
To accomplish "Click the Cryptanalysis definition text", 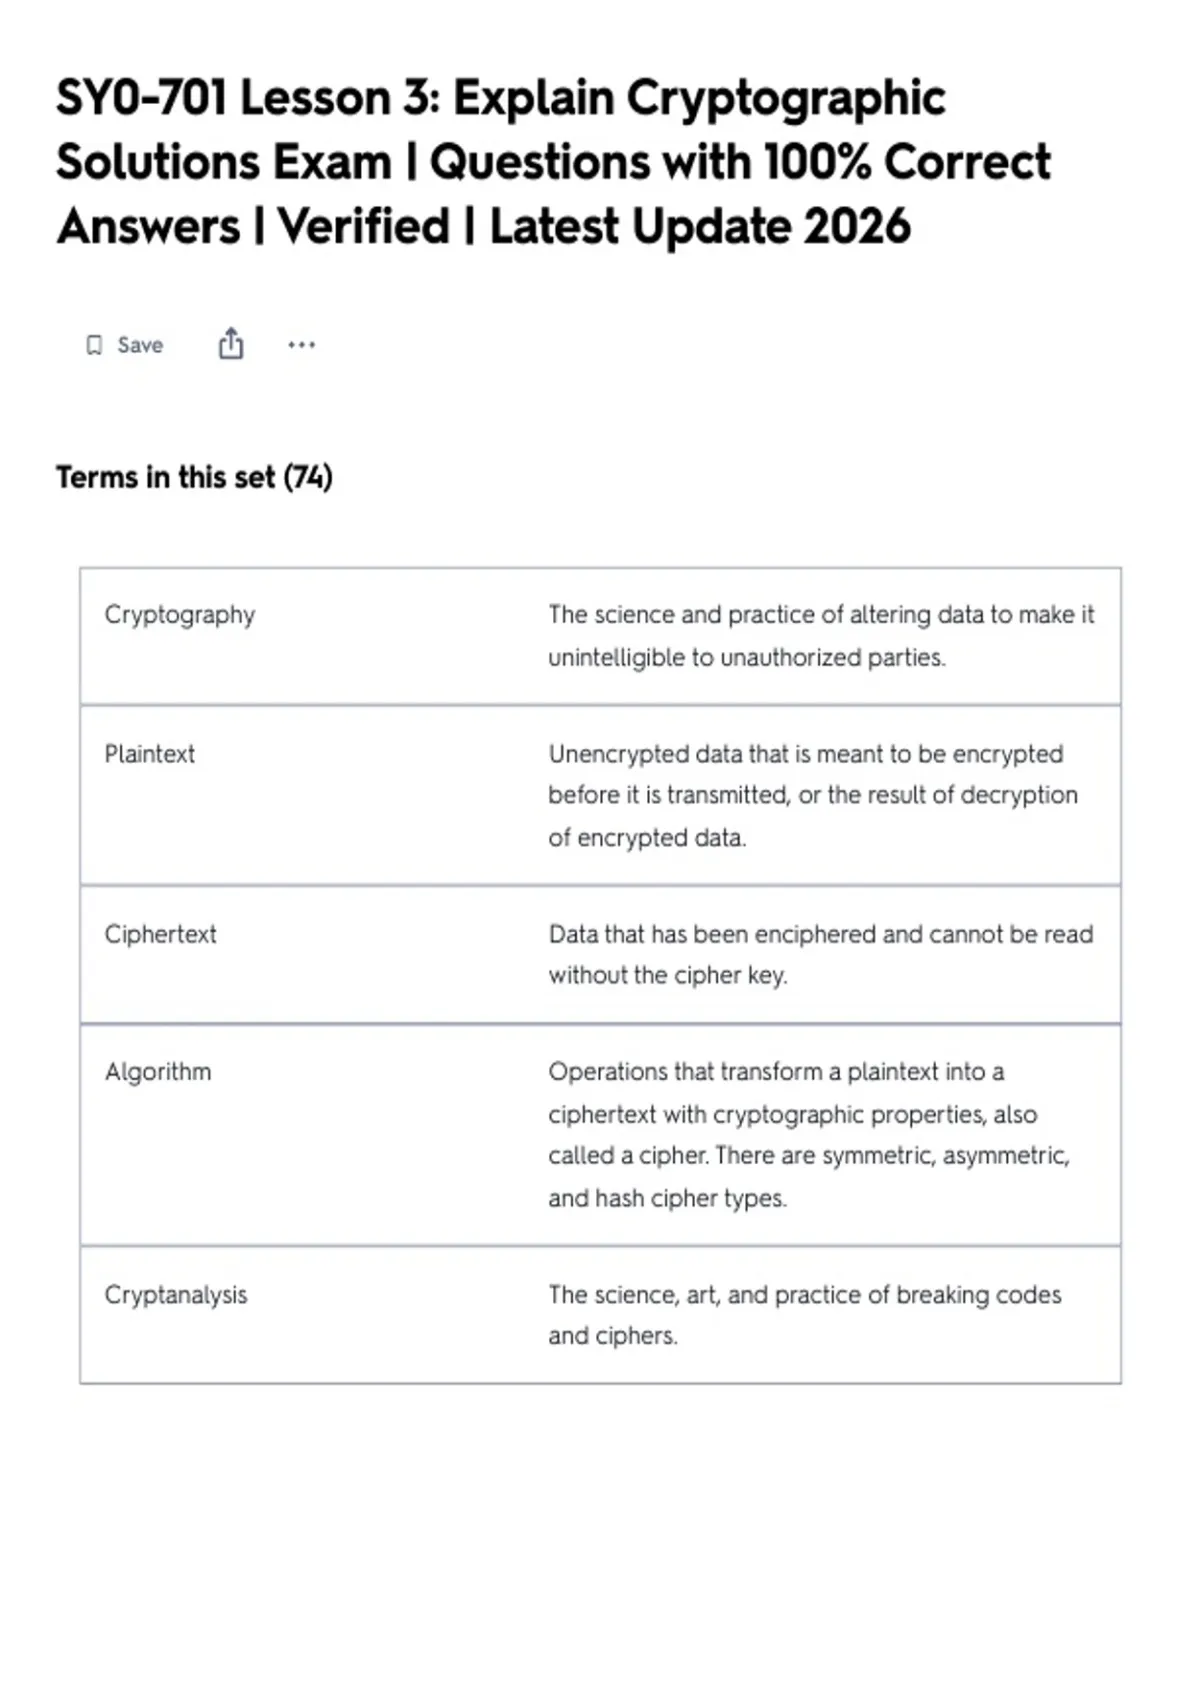I will tap(805, 1315).
